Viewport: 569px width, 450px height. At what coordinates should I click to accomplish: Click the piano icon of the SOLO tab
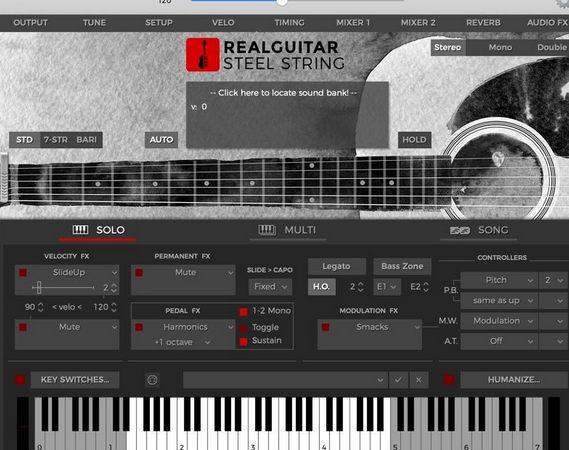(x=80, y=230)
